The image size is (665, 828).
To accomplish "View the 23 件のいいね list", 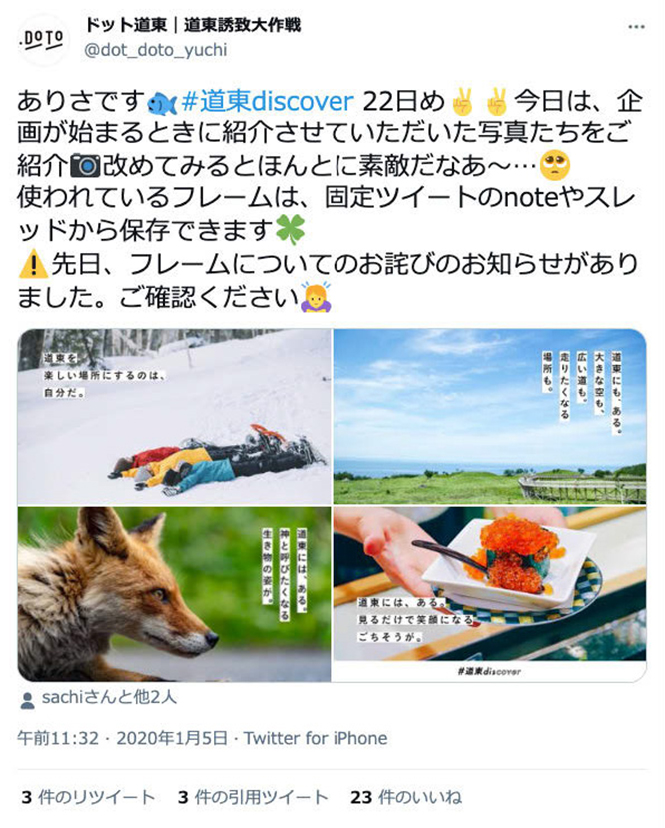I will pyautogui.click(x=406, y=797).
